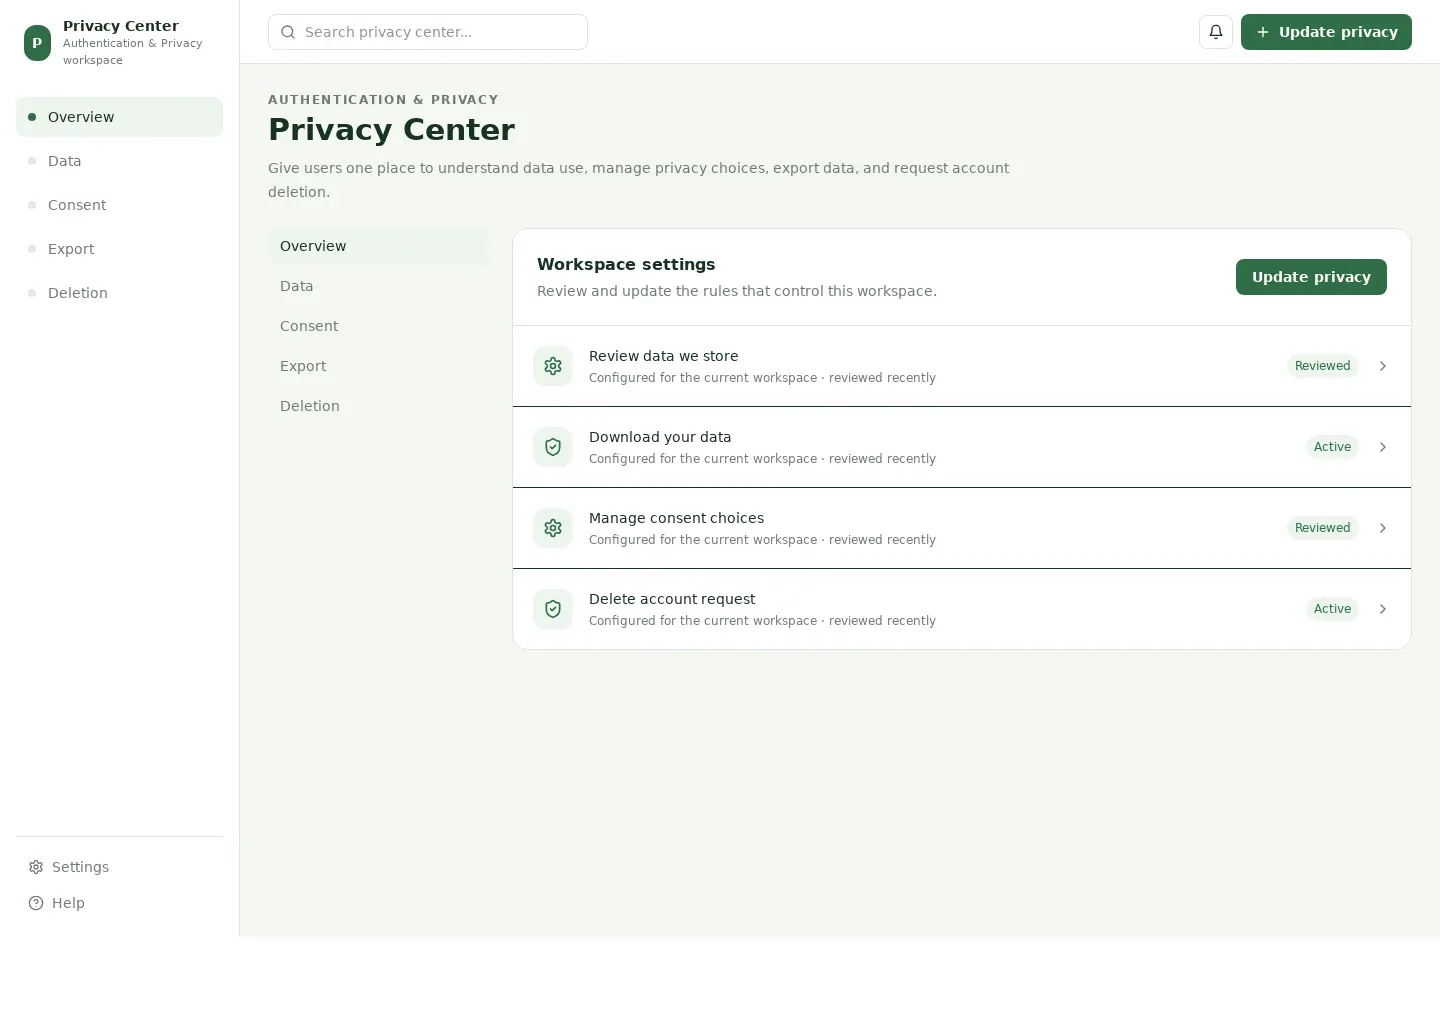Click the Privacy Center sidebar title
This screenshot has width=1440, height=1024.
click(x=121, y=26)
